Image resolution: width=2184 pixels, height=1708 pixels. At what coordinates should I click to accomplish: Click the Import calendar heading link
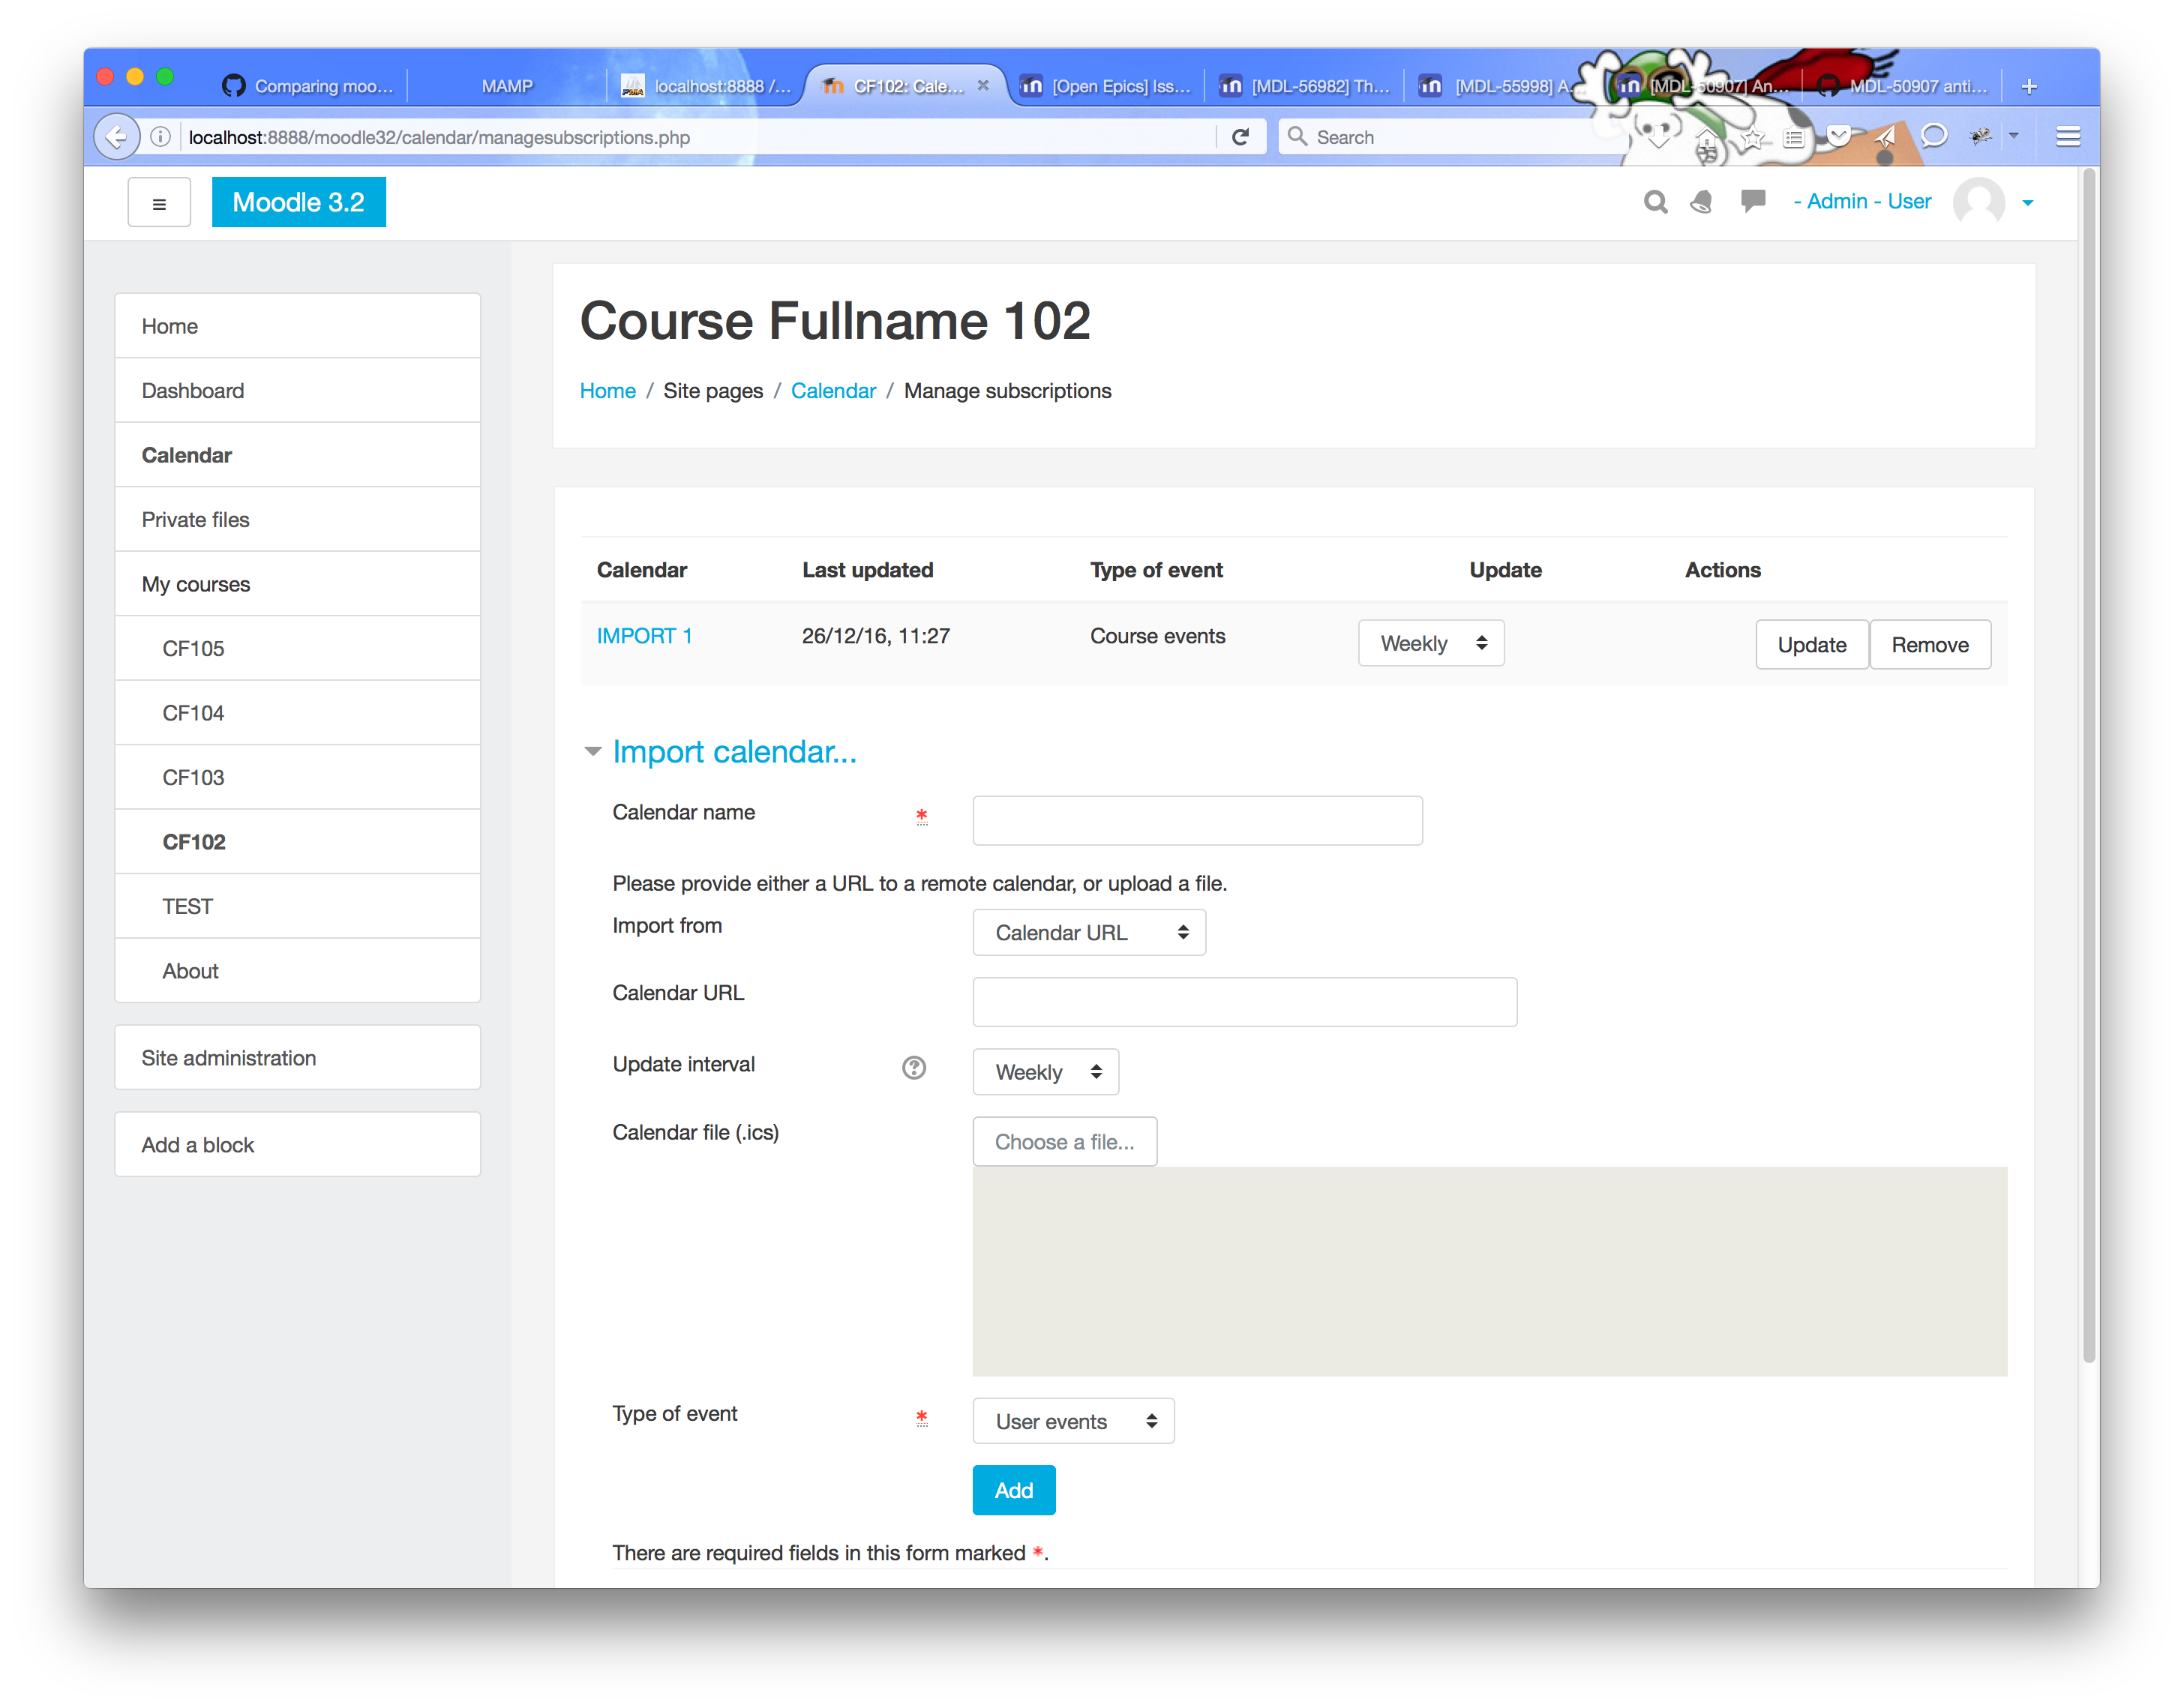coord(735,751)
